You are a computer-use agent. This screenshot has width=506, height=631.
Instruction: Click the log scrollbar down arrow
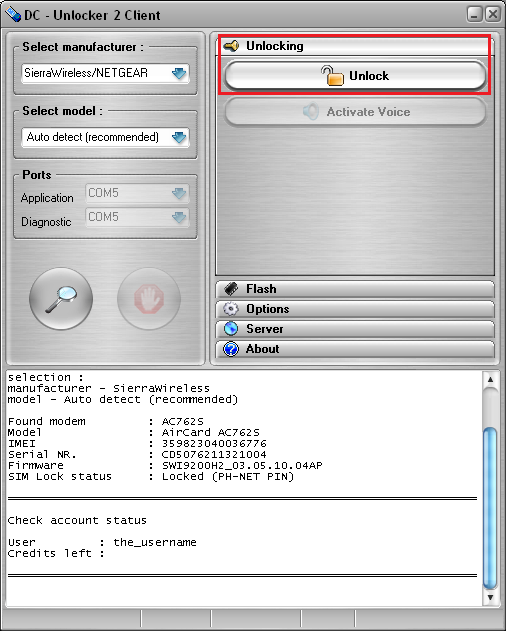(x=490, y=598)
